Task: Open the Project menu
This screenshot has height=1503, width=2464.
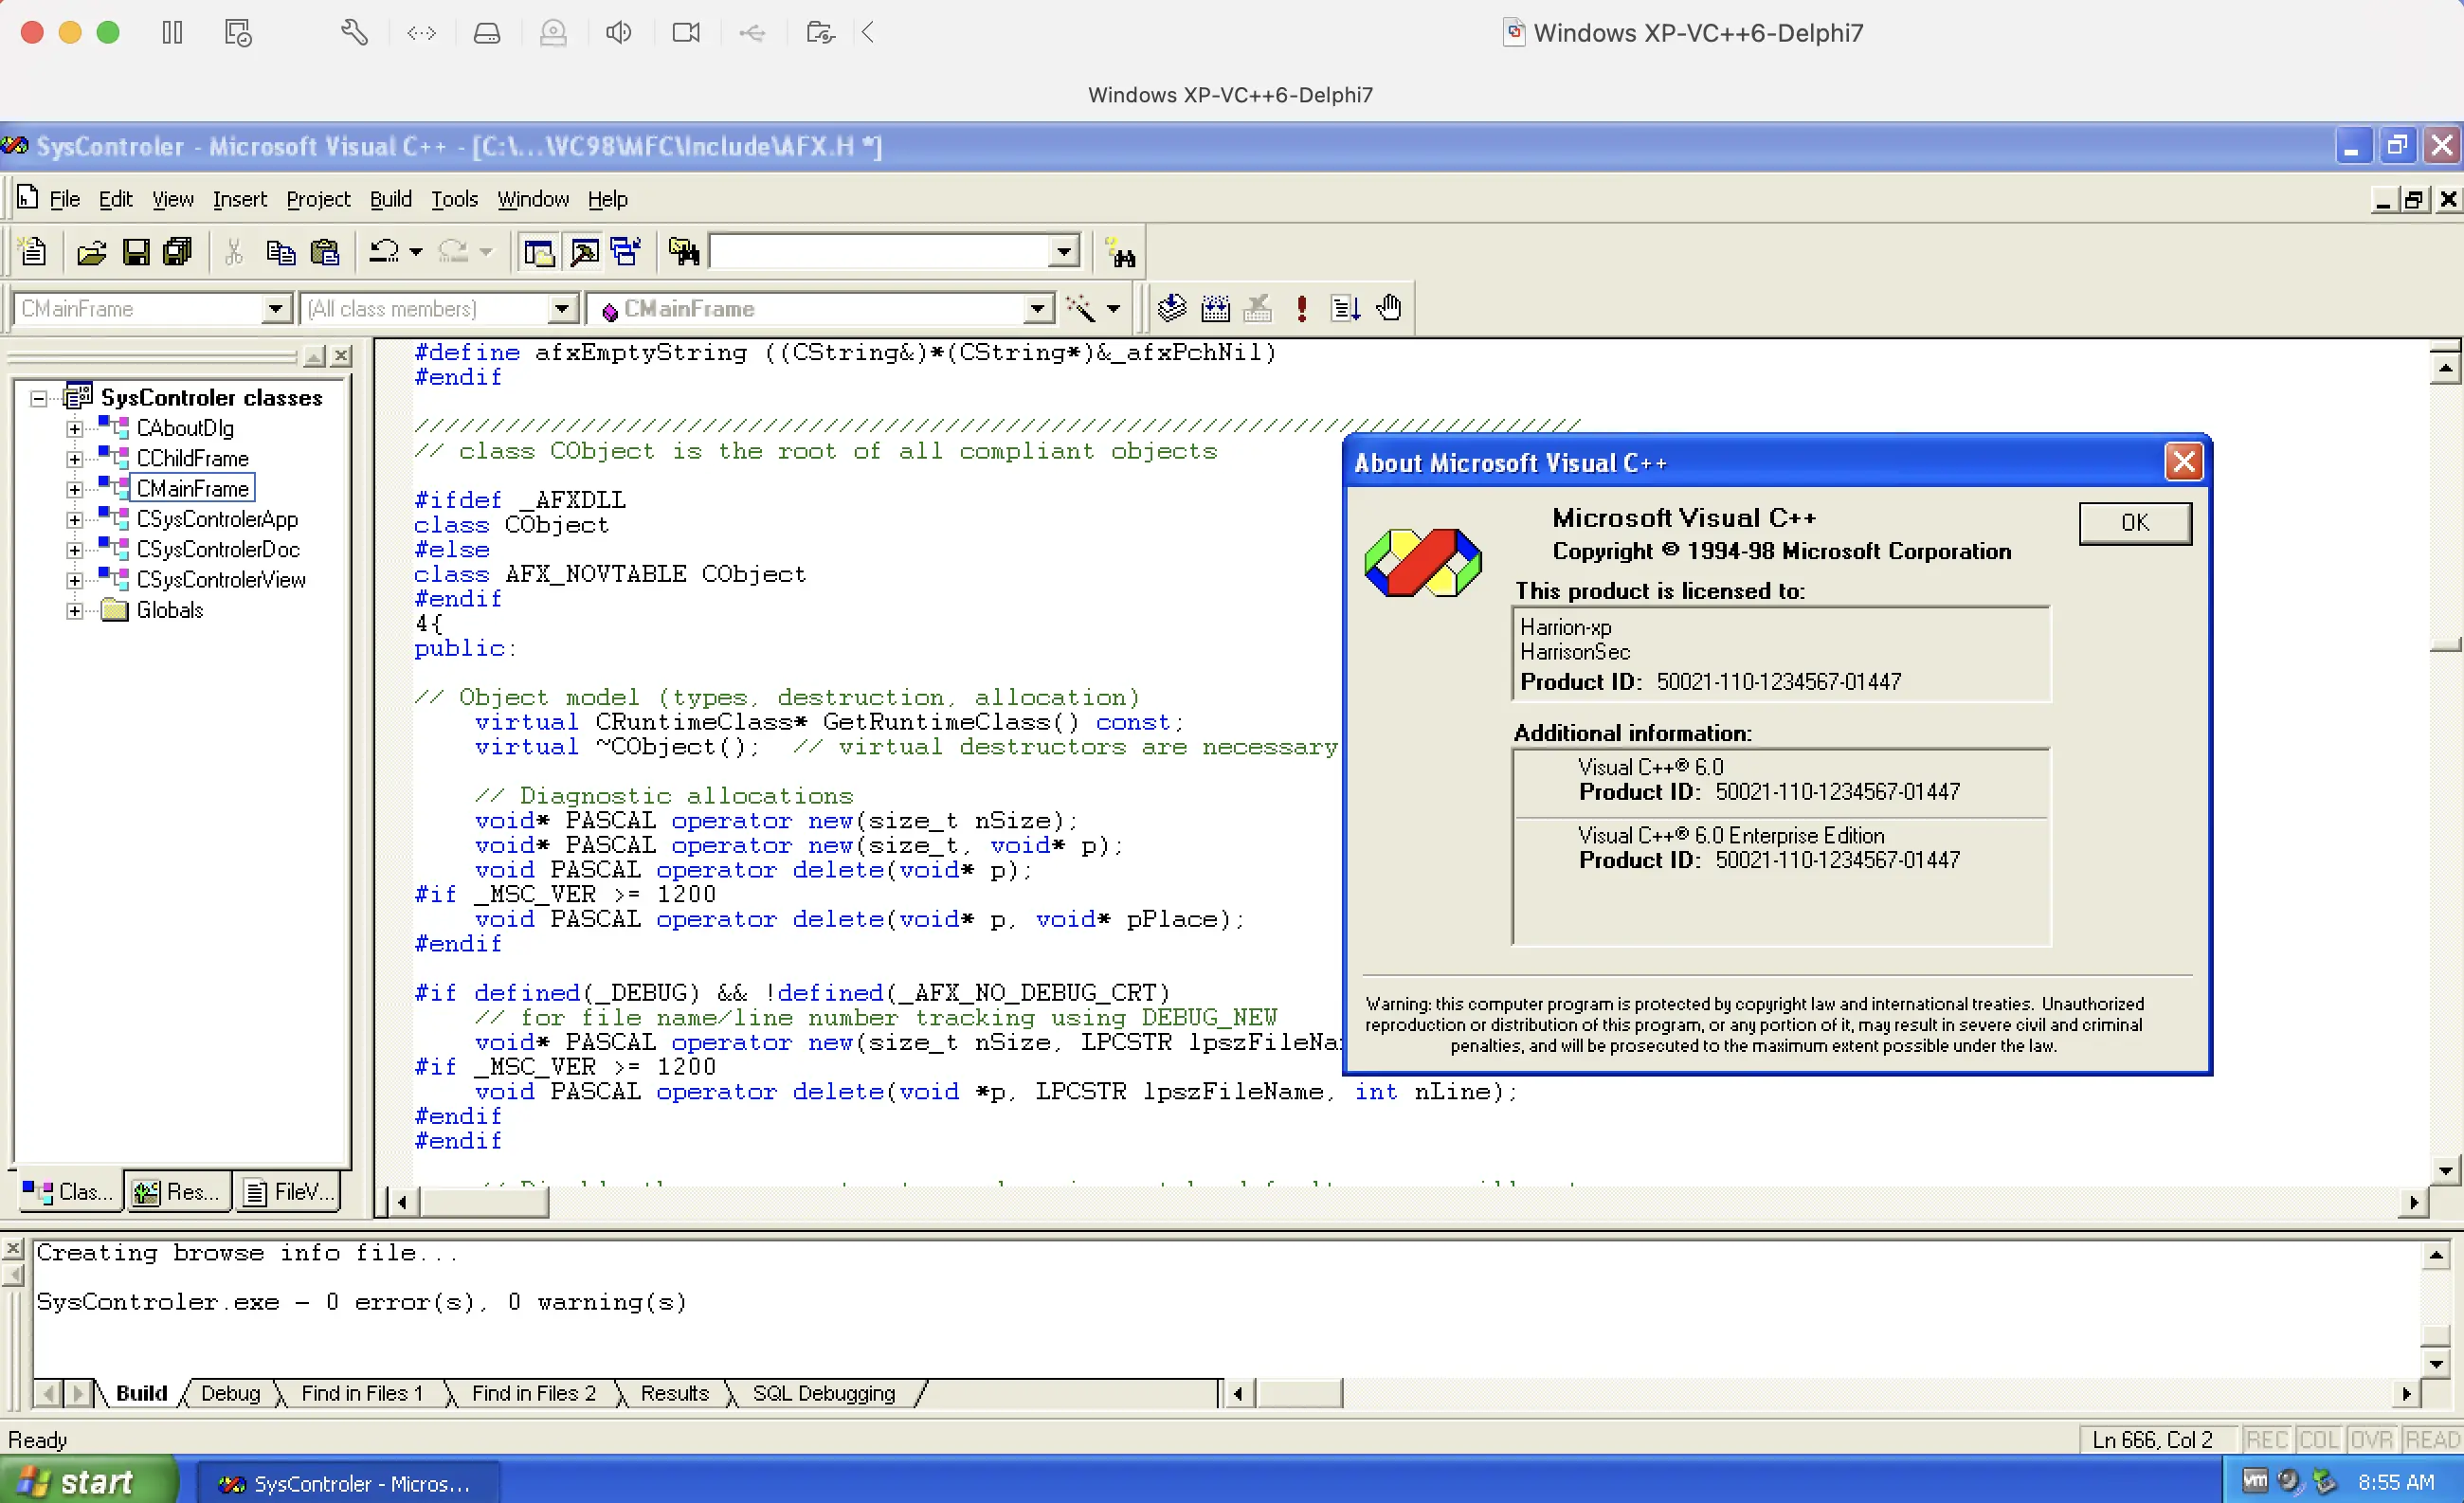Action: (318, 199)
